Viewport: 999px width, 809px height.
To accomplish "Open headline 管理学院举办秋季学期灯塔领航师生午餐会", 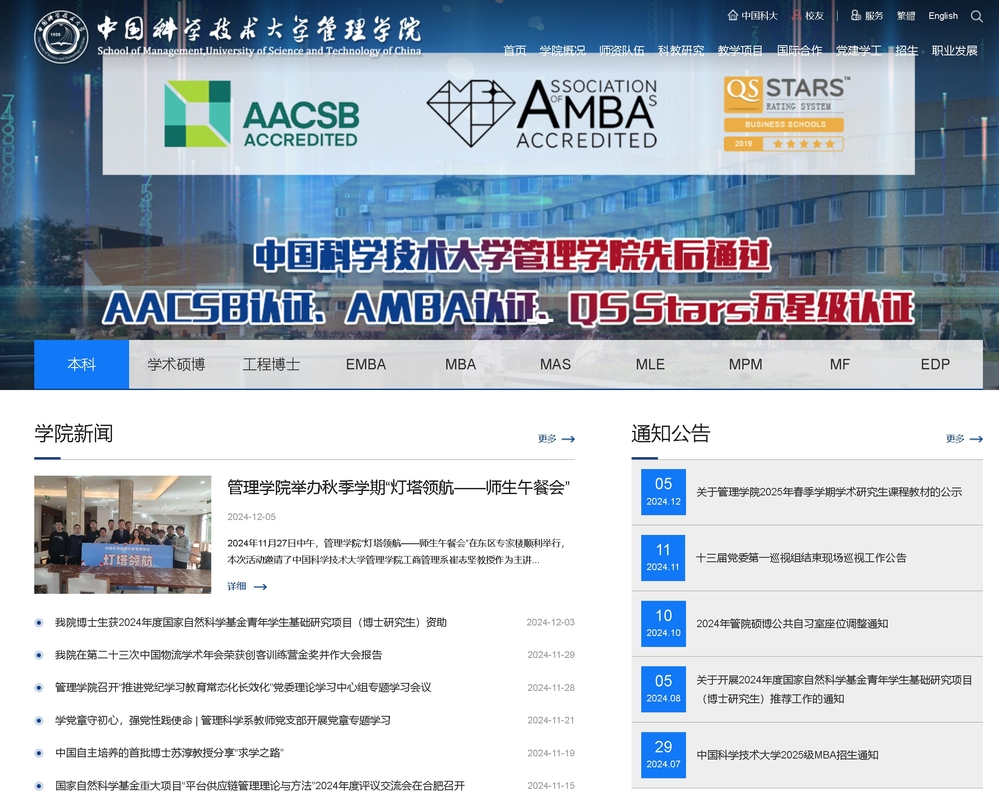I will tap(398, 488).
